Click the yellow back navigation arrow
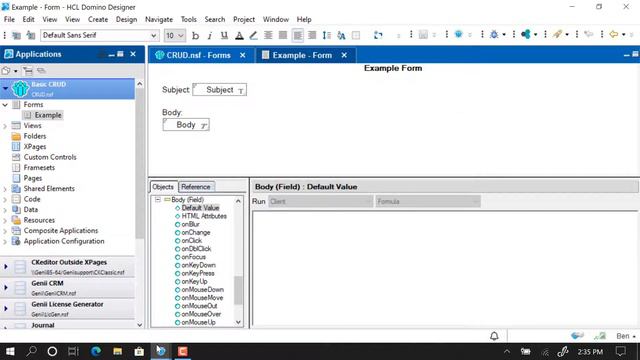The width and height of the screenshot is (640, 360). pyautogui.click(x=613, y=35)
